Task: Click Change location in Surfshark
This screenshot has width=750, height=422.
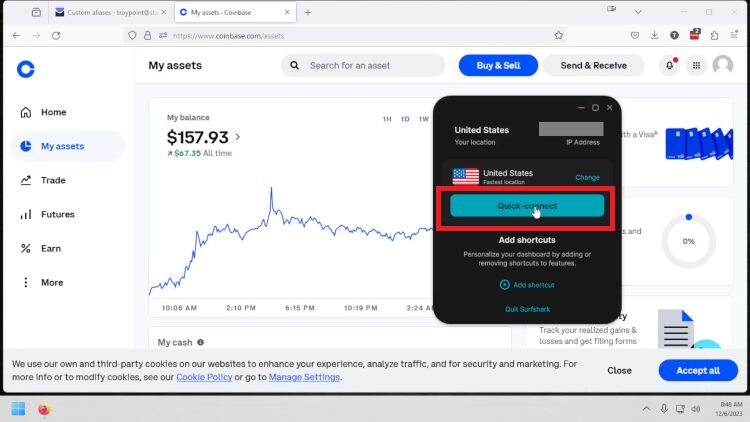Action: pos(587,177)
